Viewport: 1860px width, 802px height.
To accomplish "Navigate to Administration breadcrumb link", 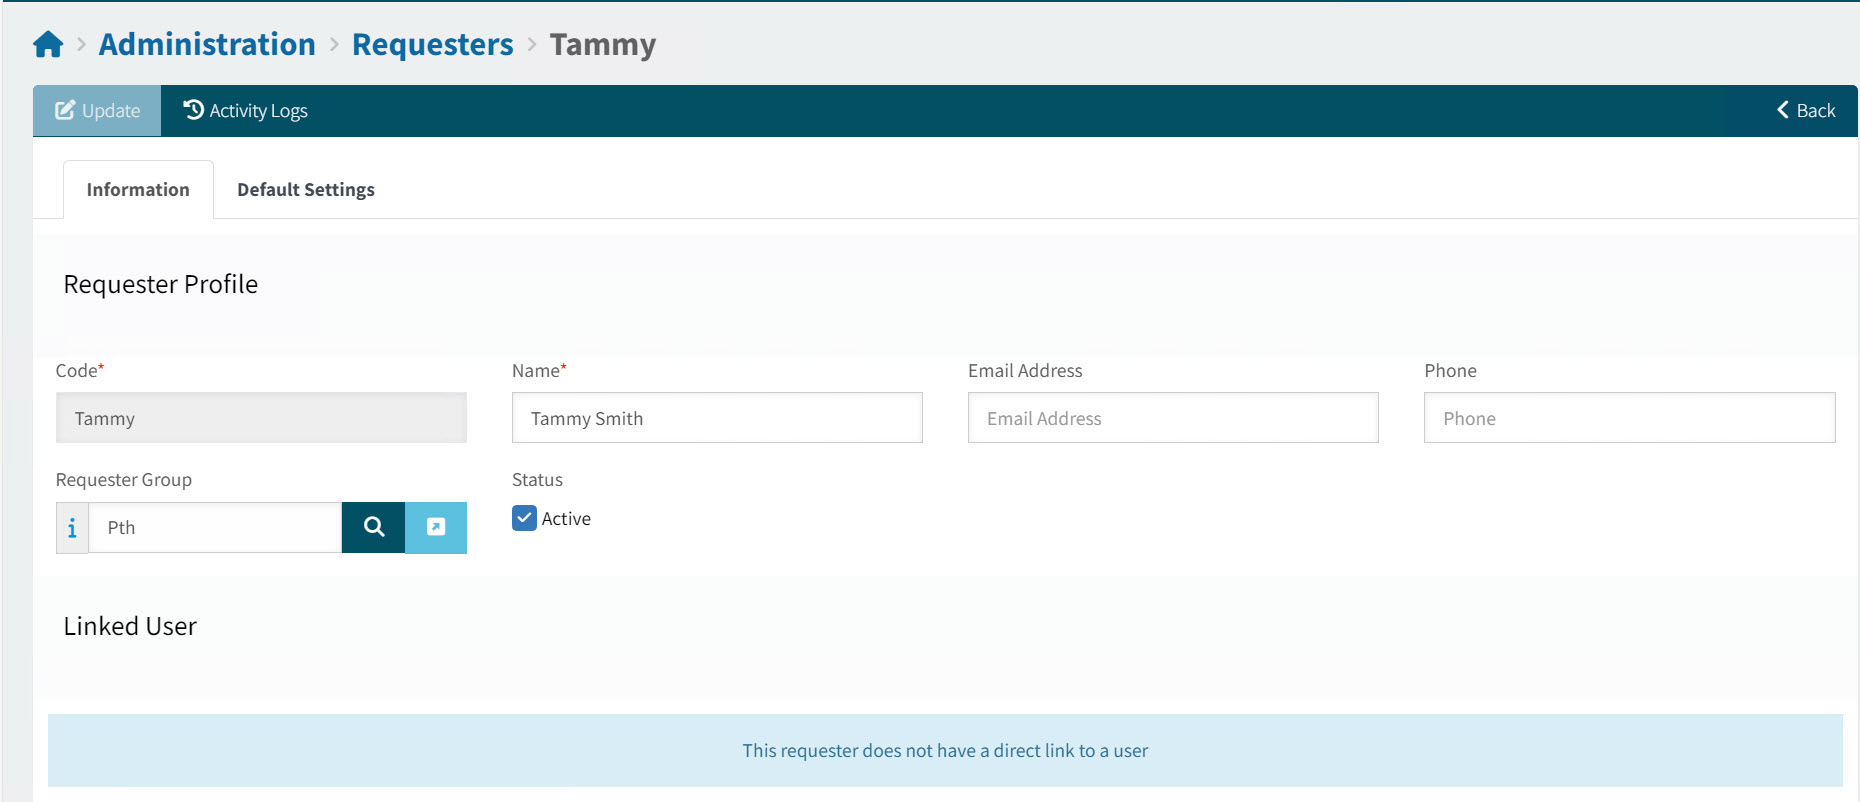I will 207,45.
